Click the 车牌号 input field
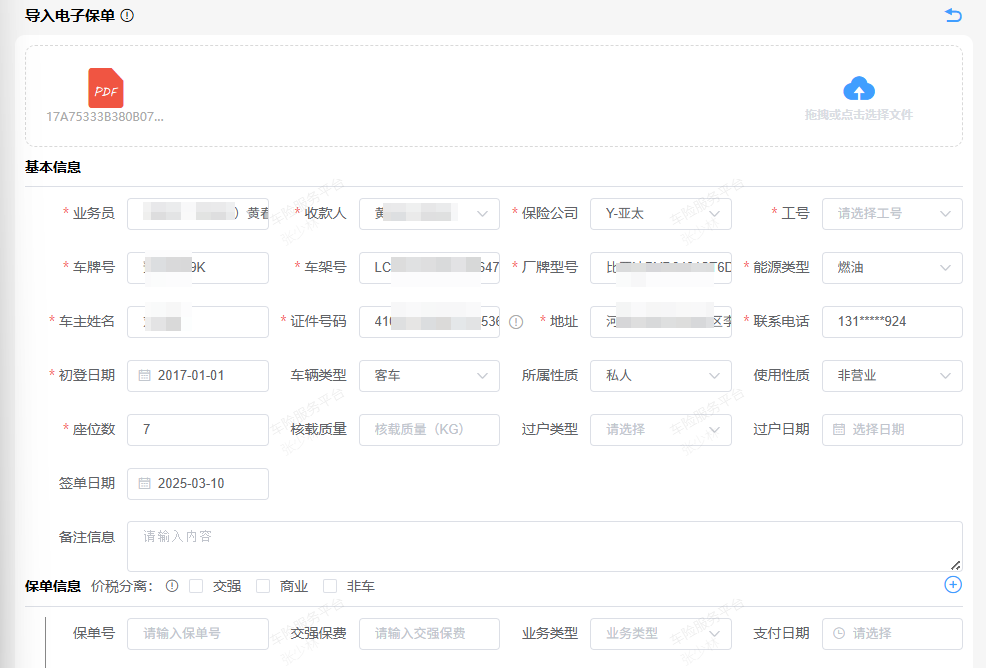The width and height of the screenshot is (986, 668). [198, 268]
